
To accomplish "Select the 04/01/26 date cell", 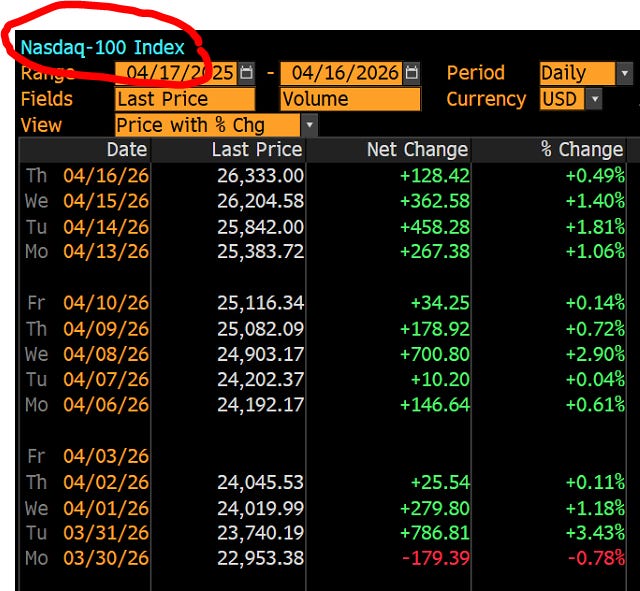I will point(106,508).
